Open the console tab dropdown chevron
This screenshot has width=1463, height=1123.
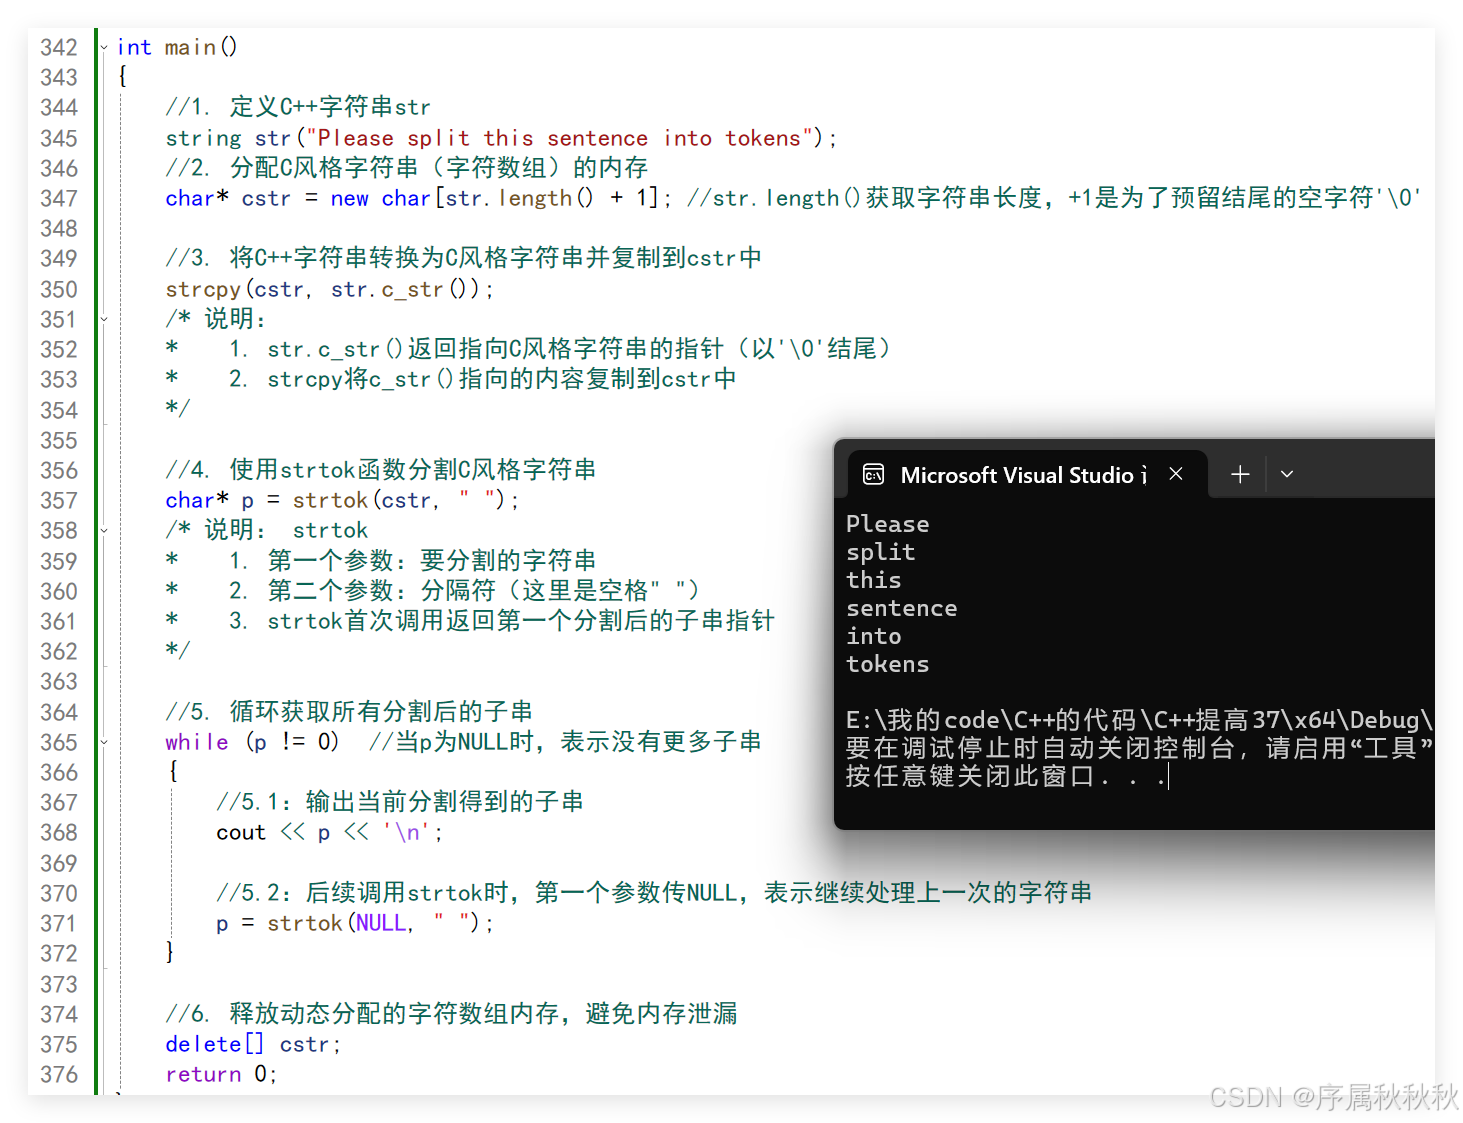1287,474
